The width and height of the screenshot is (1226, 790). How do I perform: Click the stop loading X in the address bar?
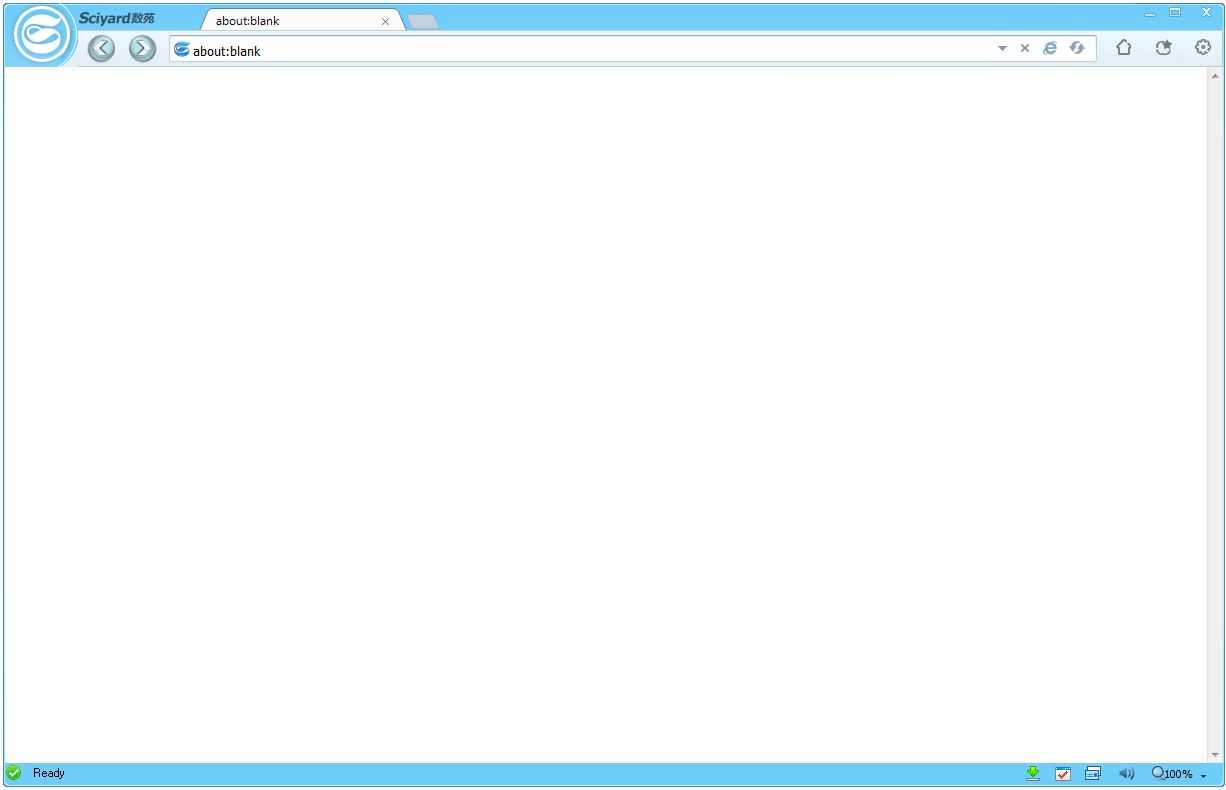click(x=1025, y=48)
